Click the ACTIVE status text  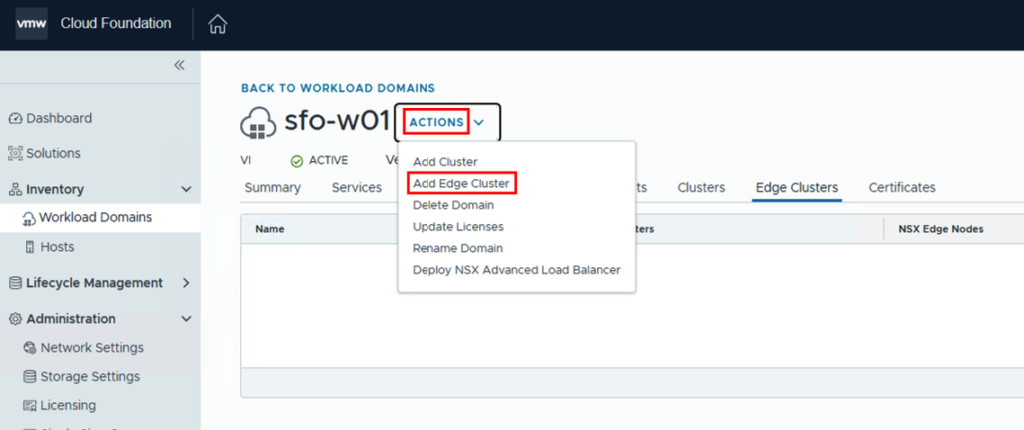(328, 161)
